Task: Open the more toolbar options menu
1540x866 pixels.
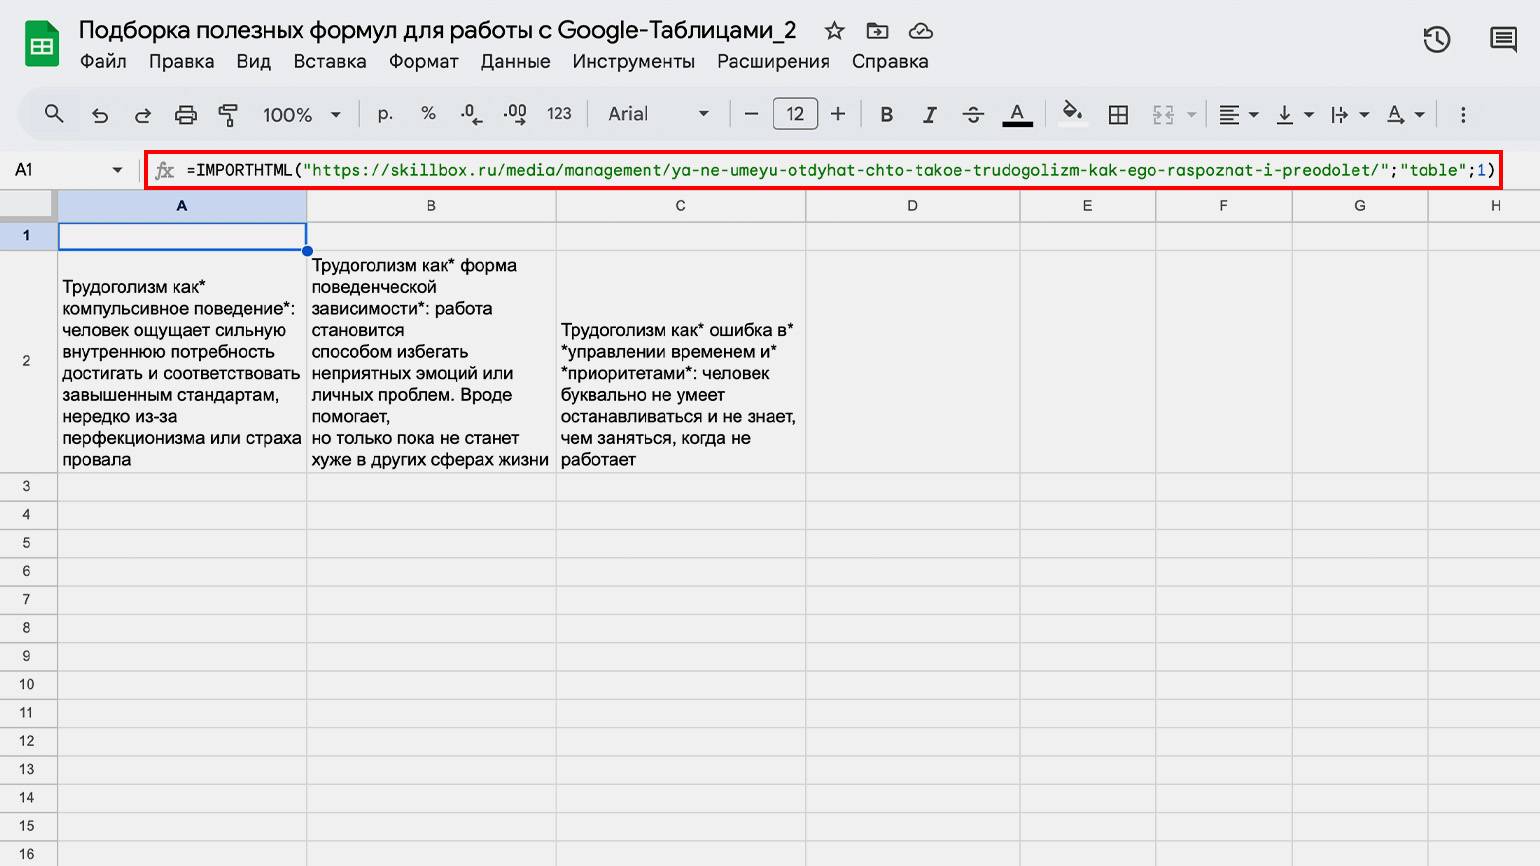Action: pyautogui.click(x=1463, y=115)
